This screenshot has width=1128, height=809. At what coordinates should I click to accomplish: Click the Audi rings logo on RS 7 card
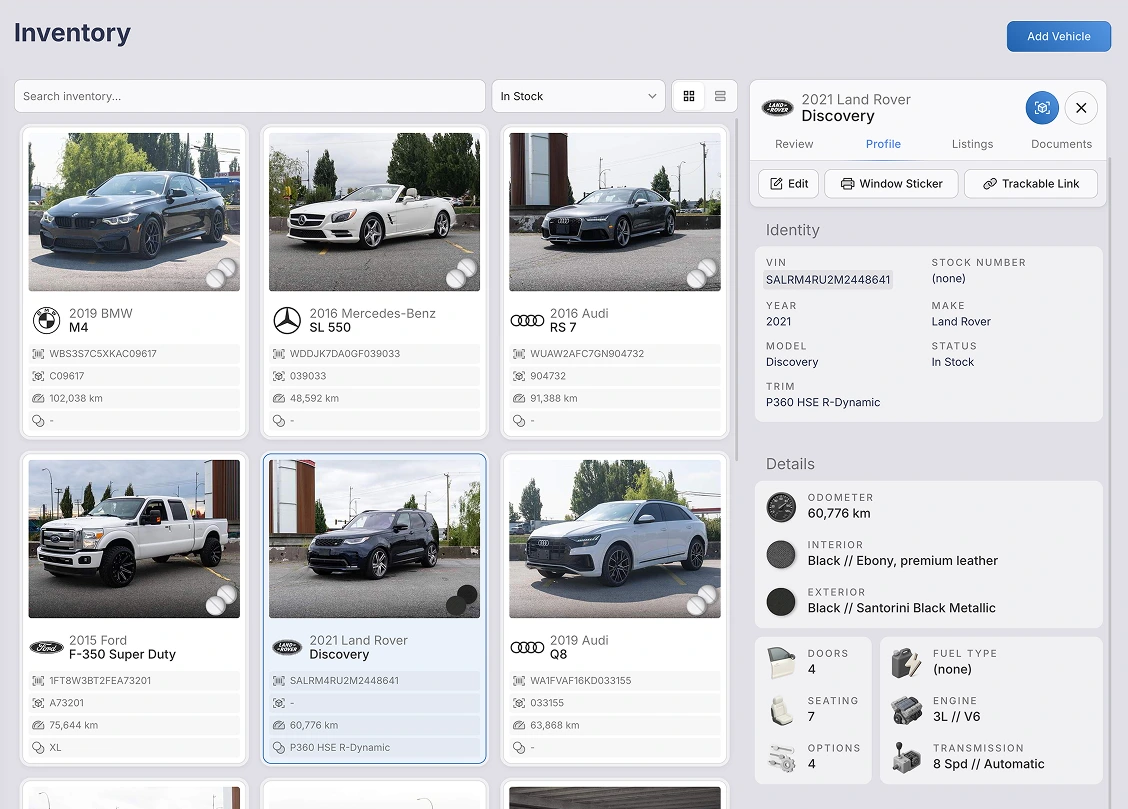527,320
